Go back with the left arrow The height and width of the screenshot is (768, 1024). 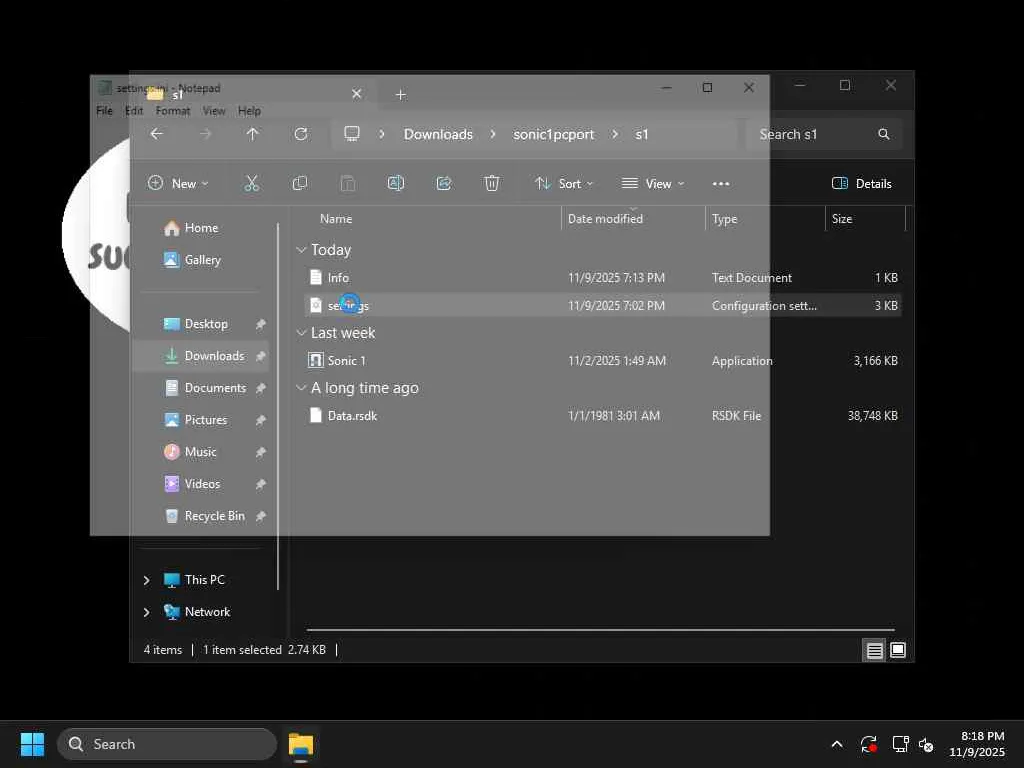coord(157,134)
